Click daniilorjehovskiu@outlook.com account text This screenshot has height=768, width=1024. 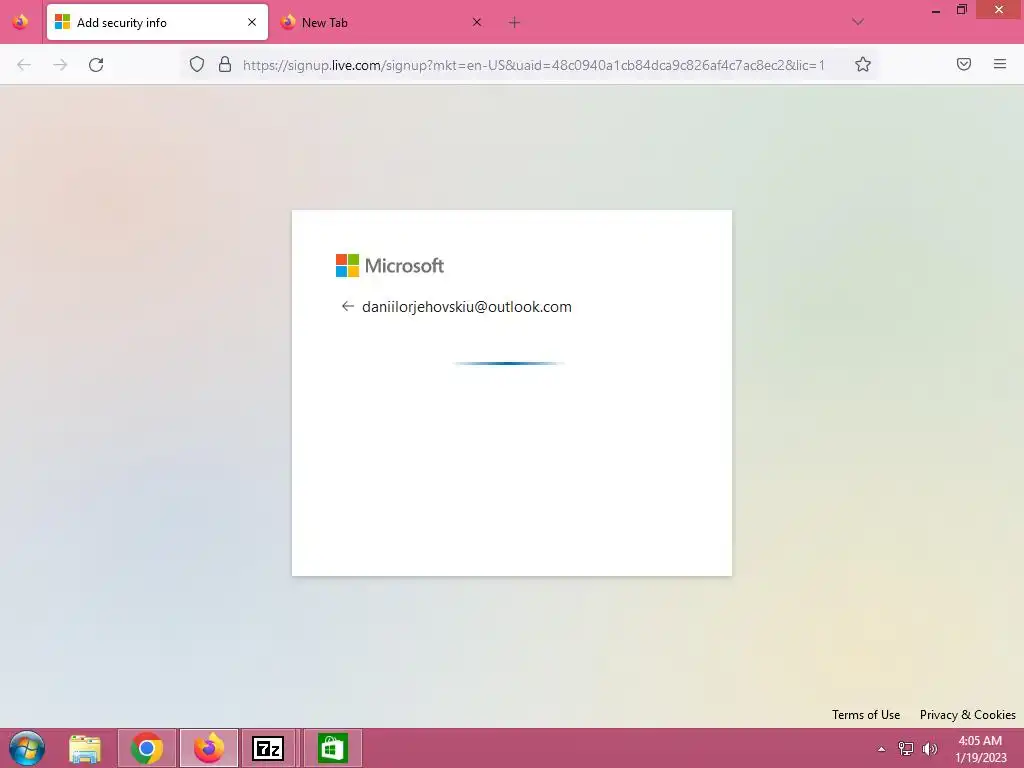tap(467, 307)
